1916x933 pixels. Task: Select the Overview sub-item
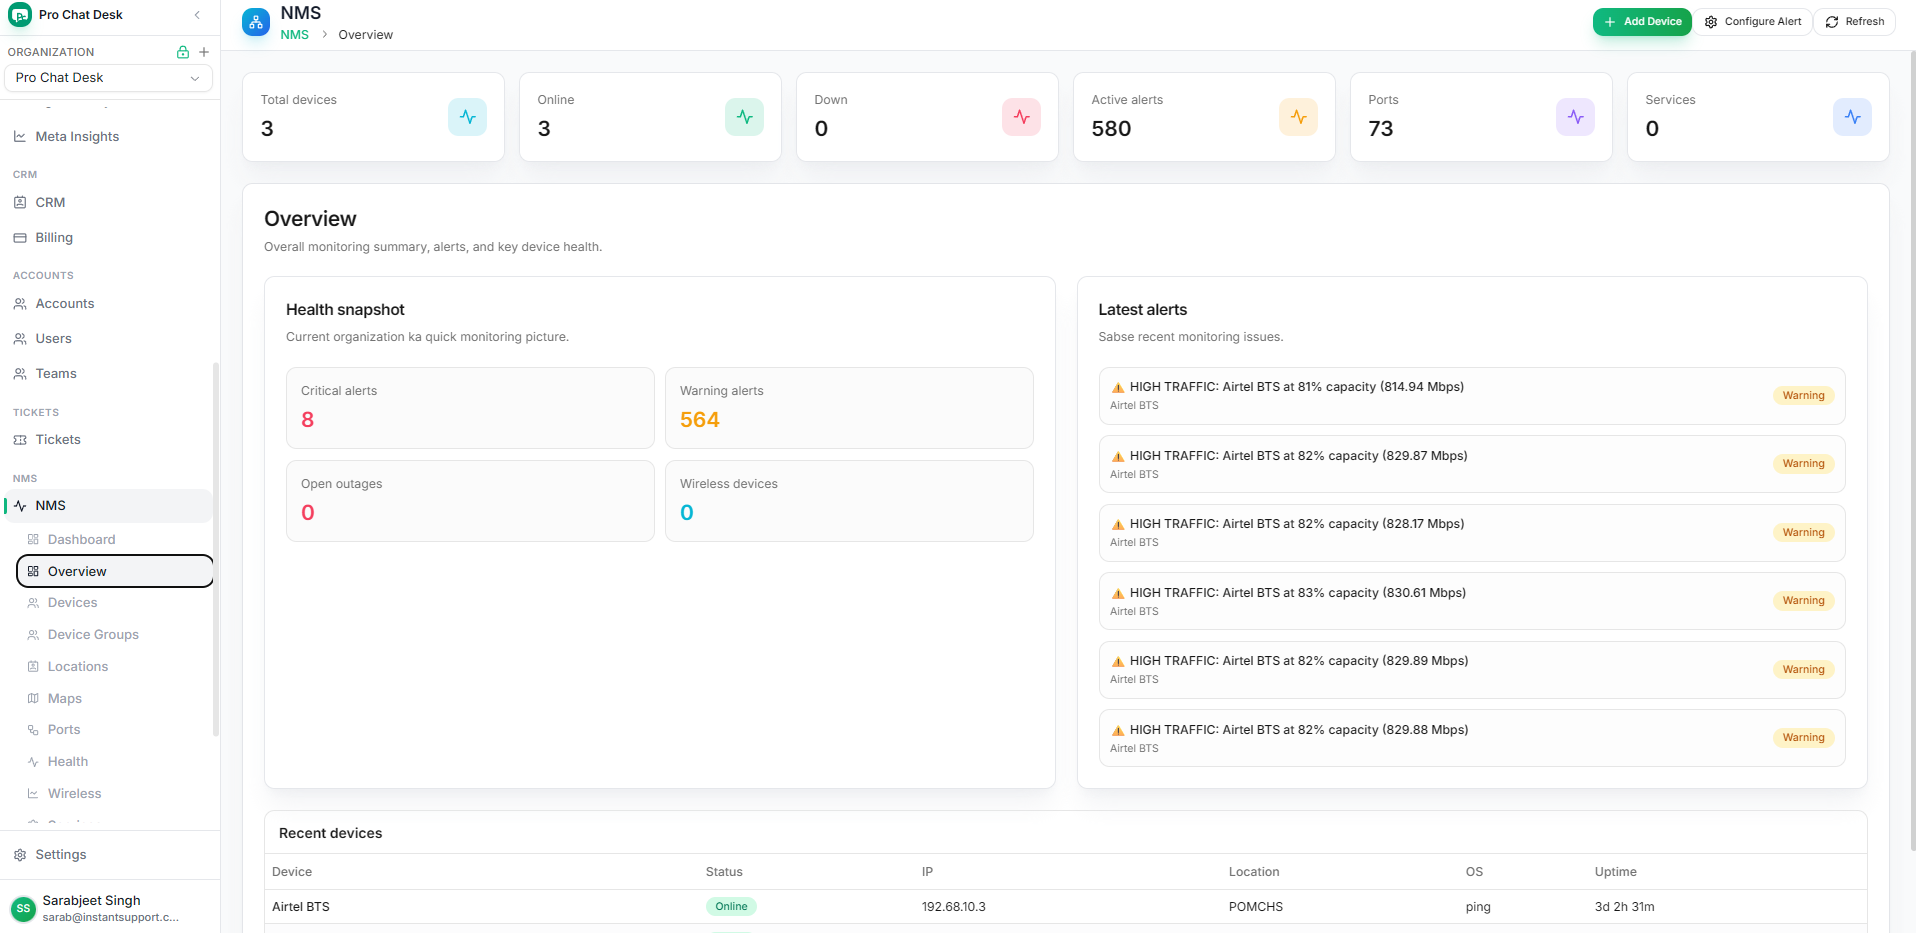coord(115,571)
